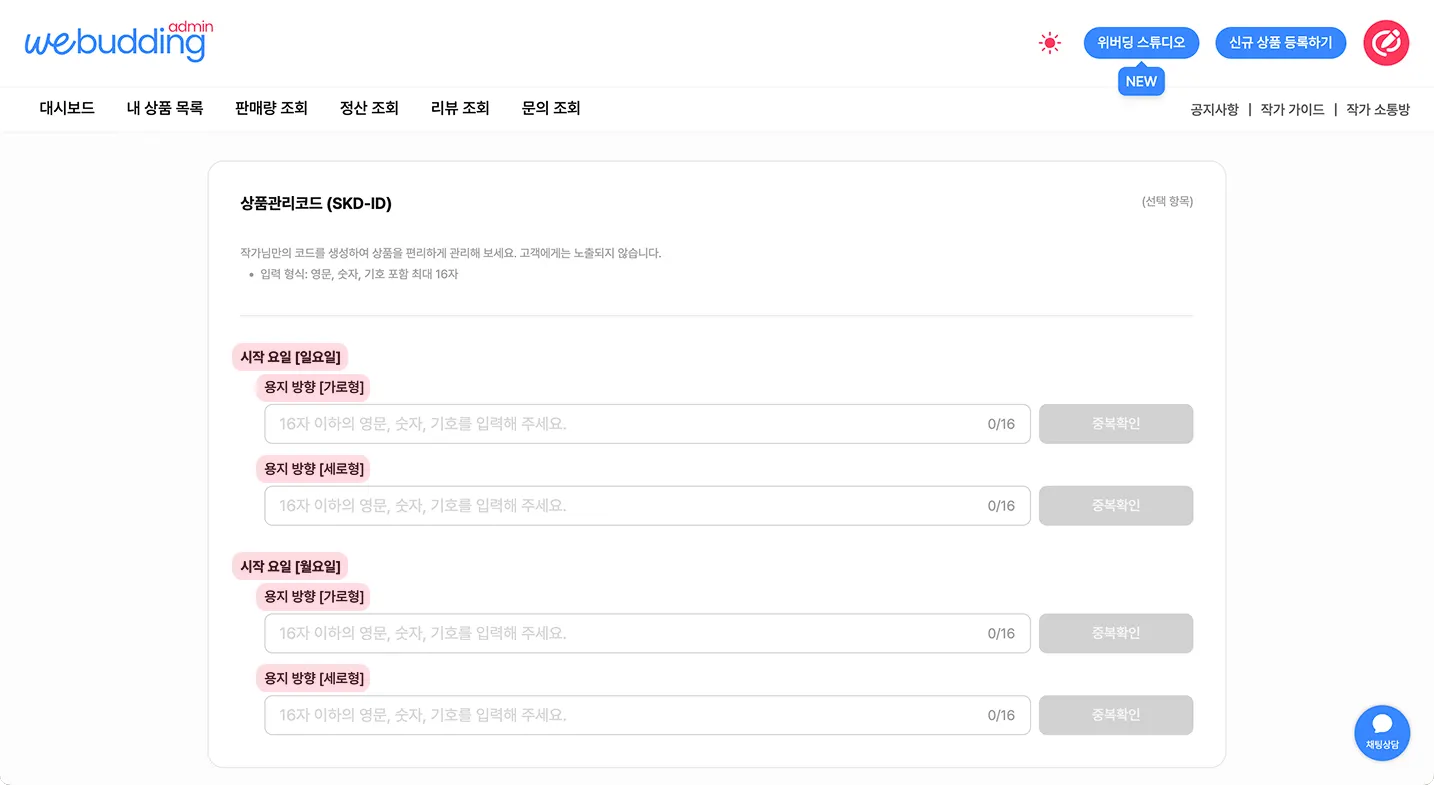Toggle the sun light-mode icon
The height and width of the screenshot is (785, 1434).
[x=1049, y=43]
